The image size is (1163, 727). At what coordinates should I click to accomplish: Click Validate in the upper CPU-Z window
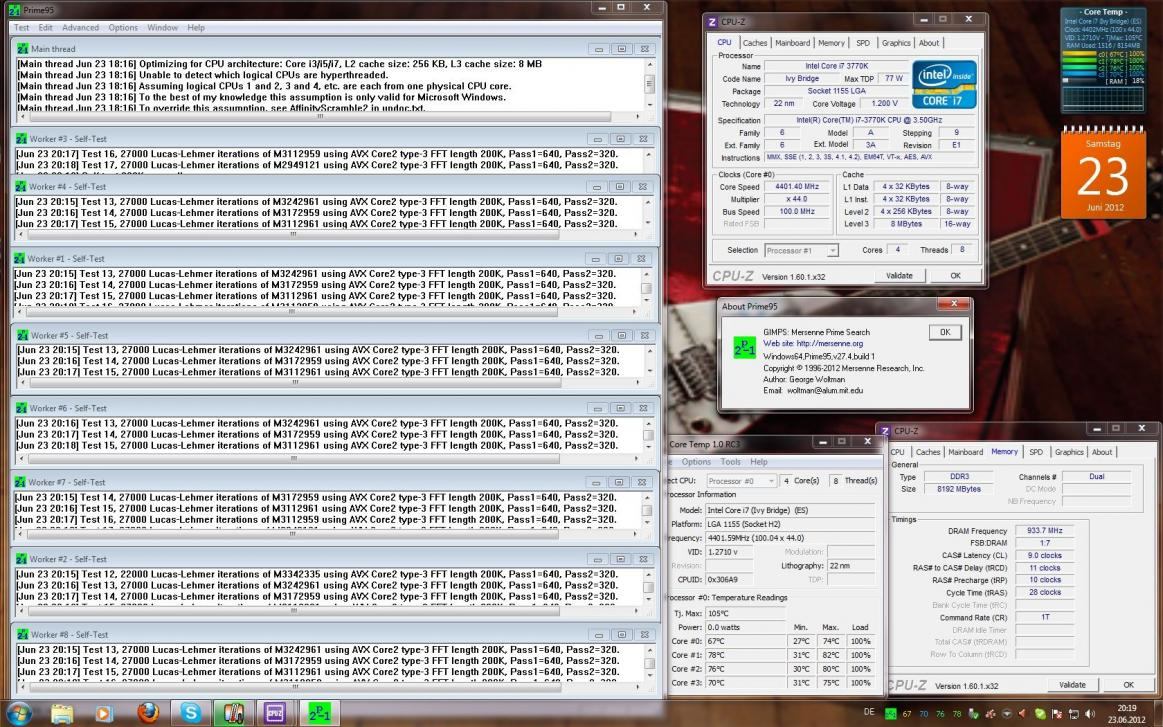[x=899, y=275]
